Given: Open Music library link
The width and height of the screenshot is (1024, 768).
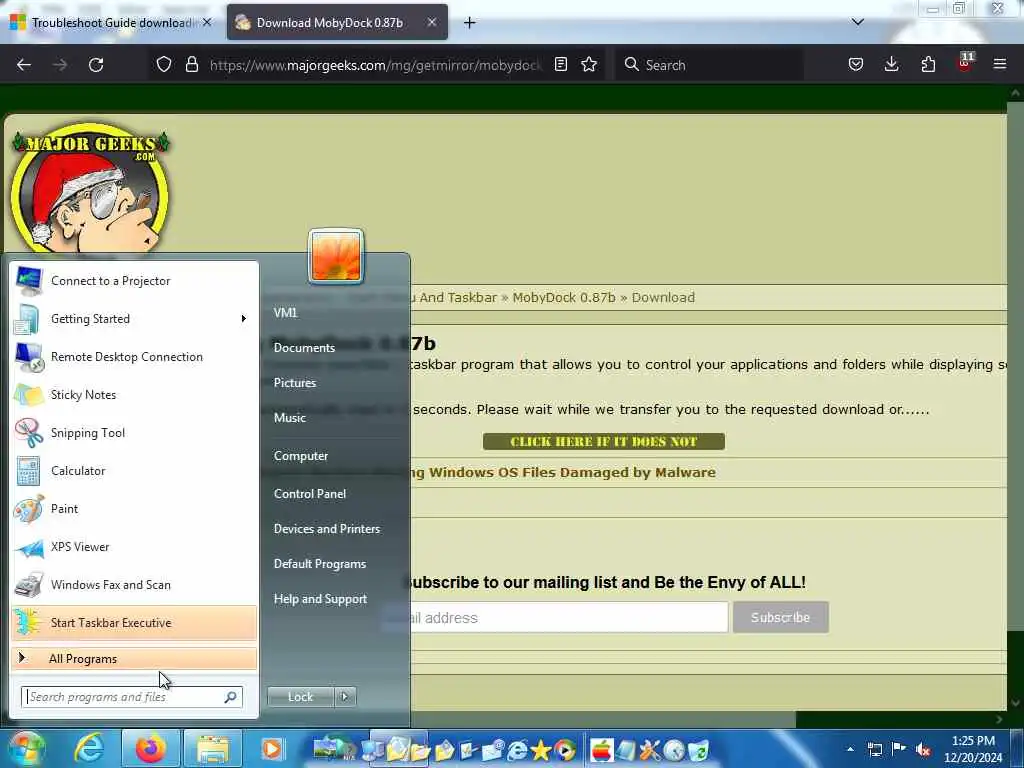Looking at the screenshot, I should [289, 417].
